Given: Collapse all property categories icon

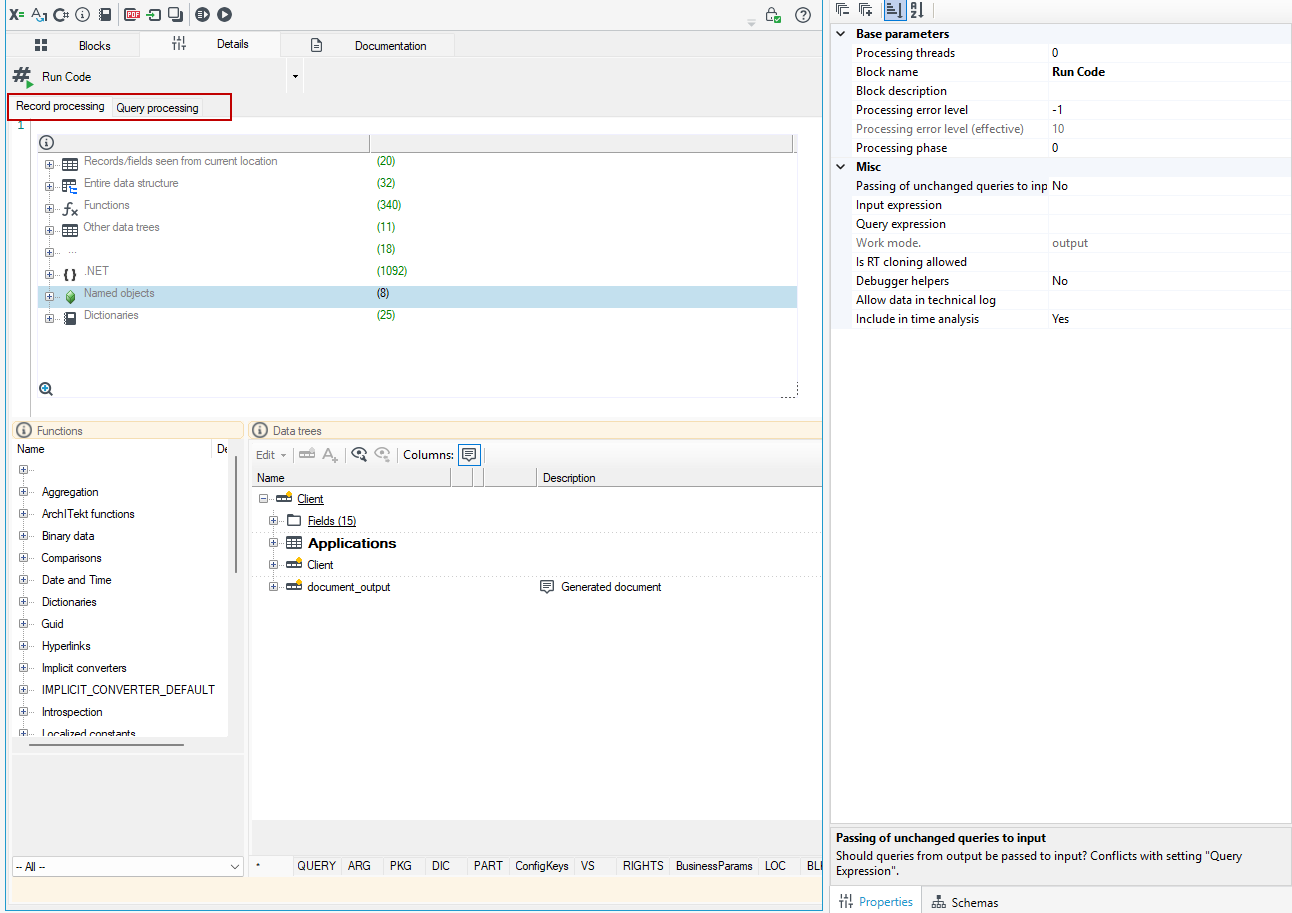Looking at the screenshot, I should pyautogui.click(x=842, y=10).
